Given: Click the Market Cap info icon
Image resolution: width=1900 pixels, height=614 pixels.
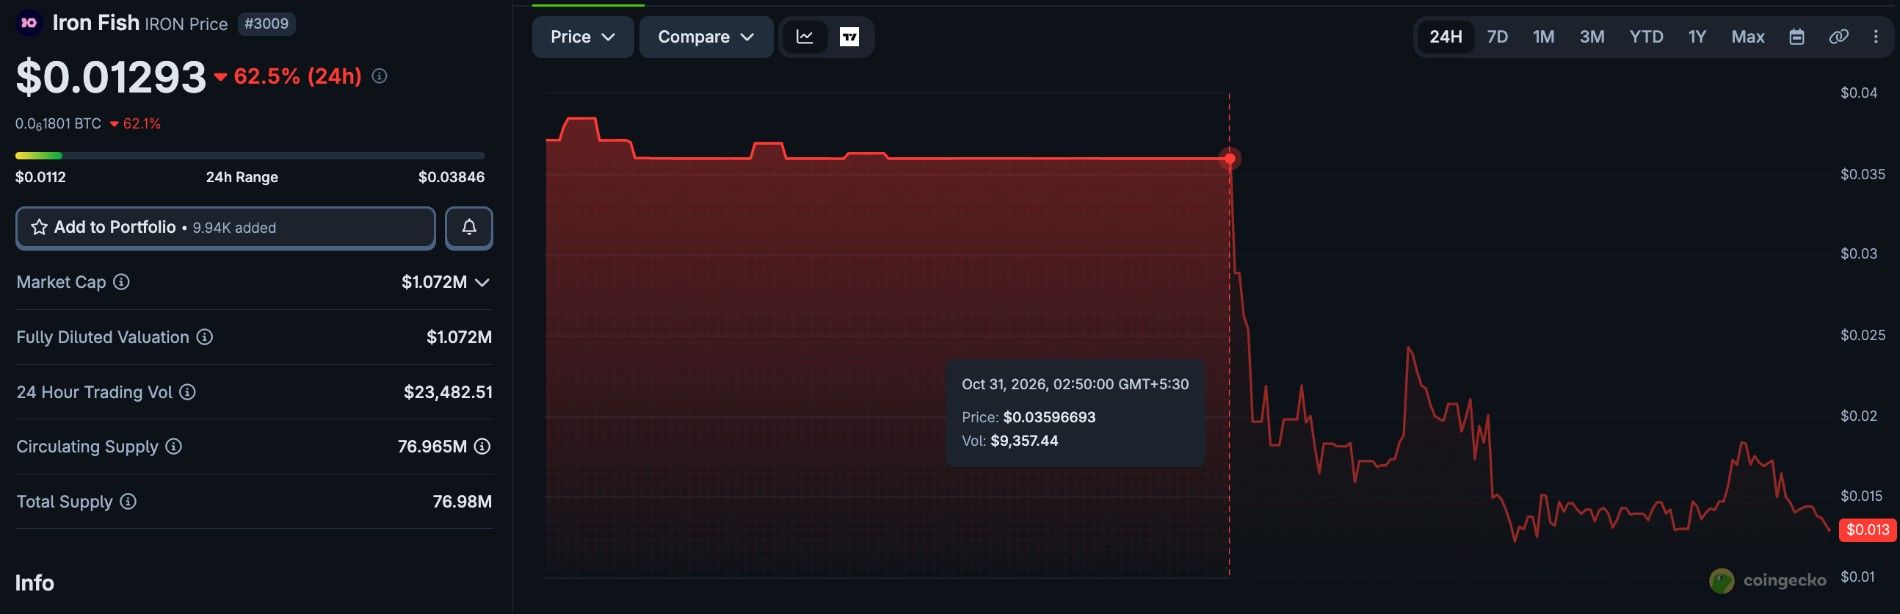Looking at the screenshot, I should click(x=121, y=282).
